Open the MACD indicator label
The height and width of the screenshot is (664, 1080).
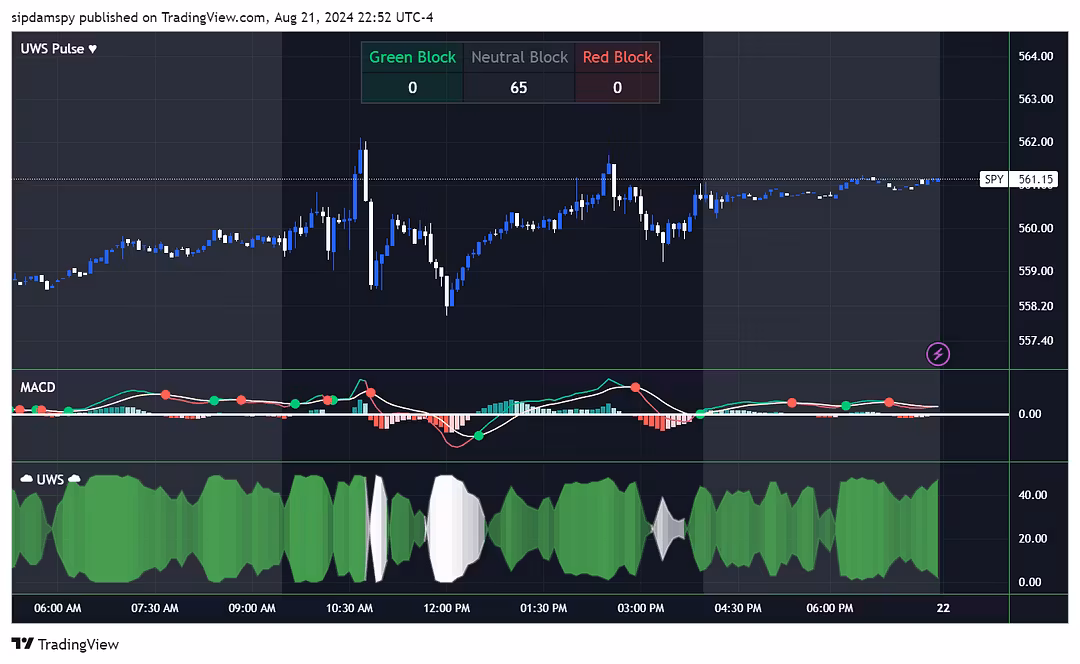37,387
